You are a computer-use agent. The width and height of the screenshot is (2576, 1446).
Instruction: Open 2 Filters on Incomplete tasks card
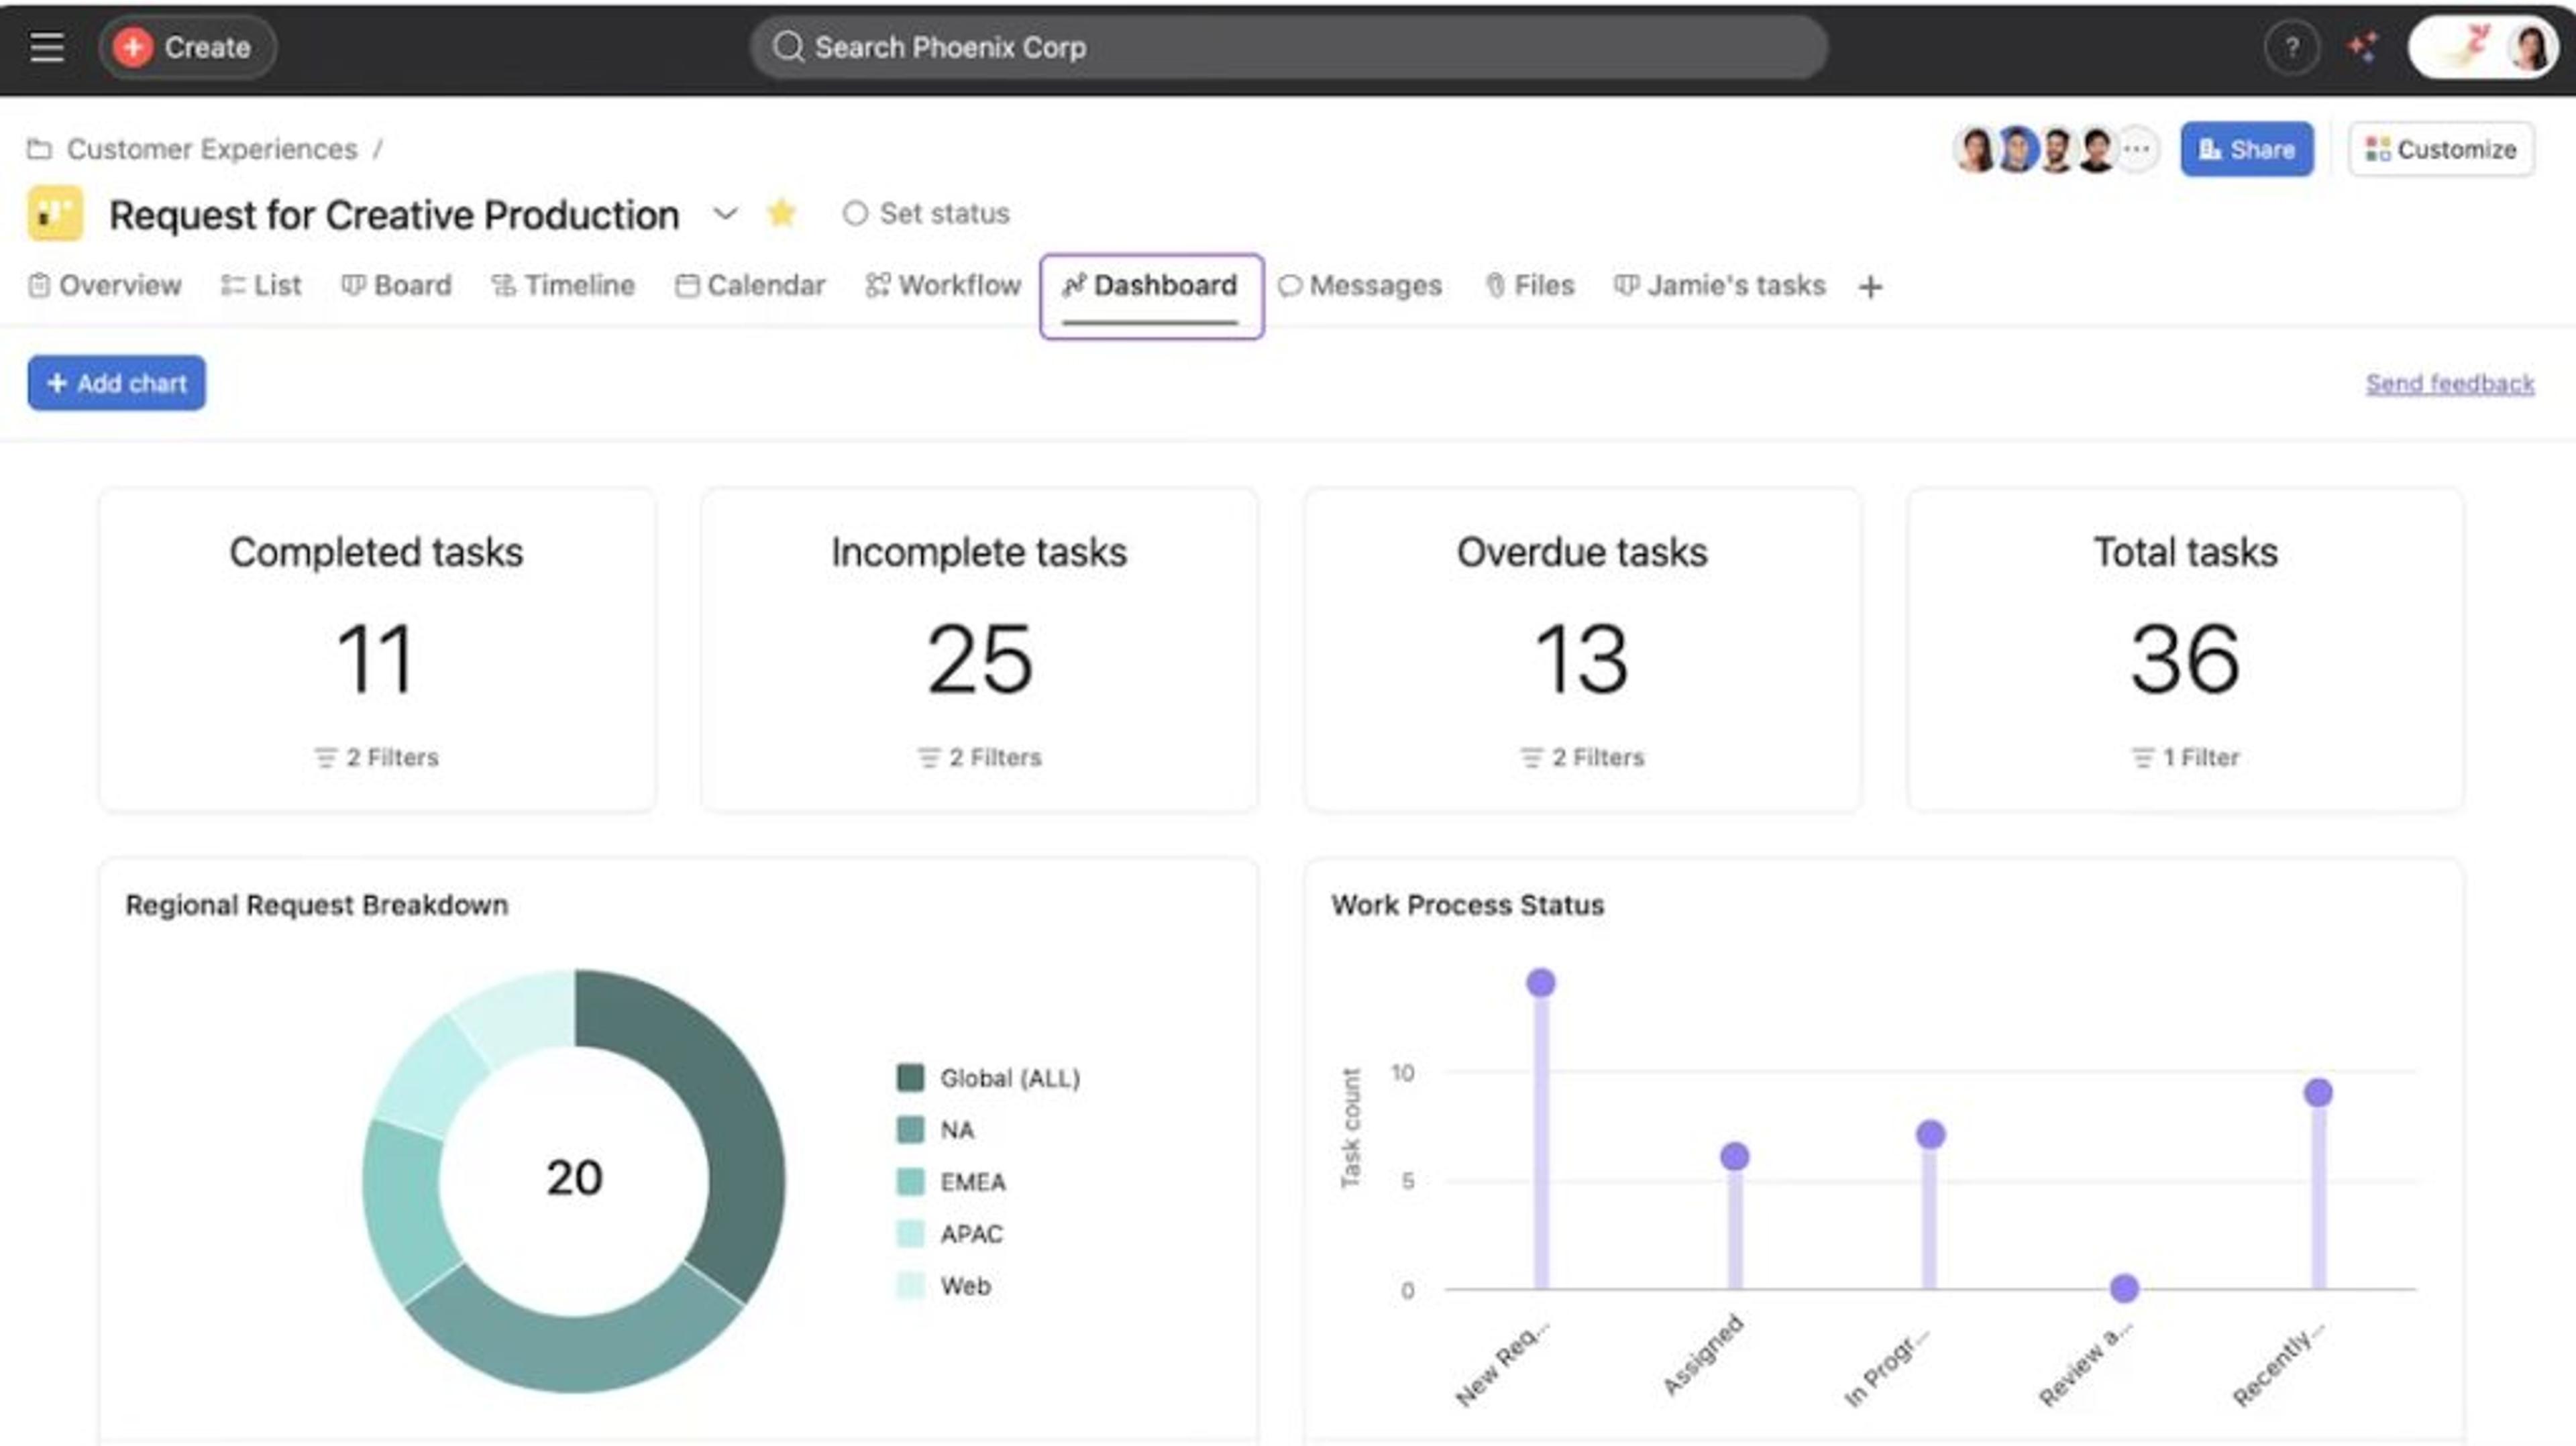979,758
